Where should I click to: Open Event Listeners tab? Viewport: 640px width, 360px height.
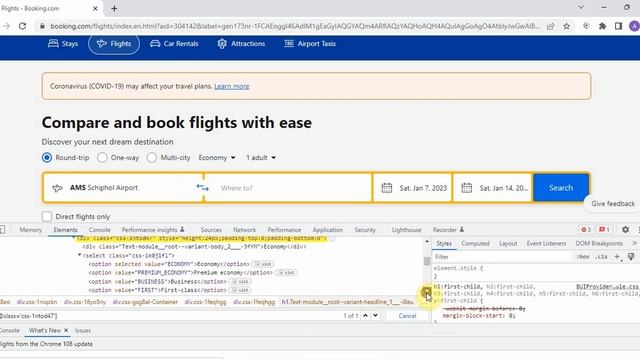point(546,243)
